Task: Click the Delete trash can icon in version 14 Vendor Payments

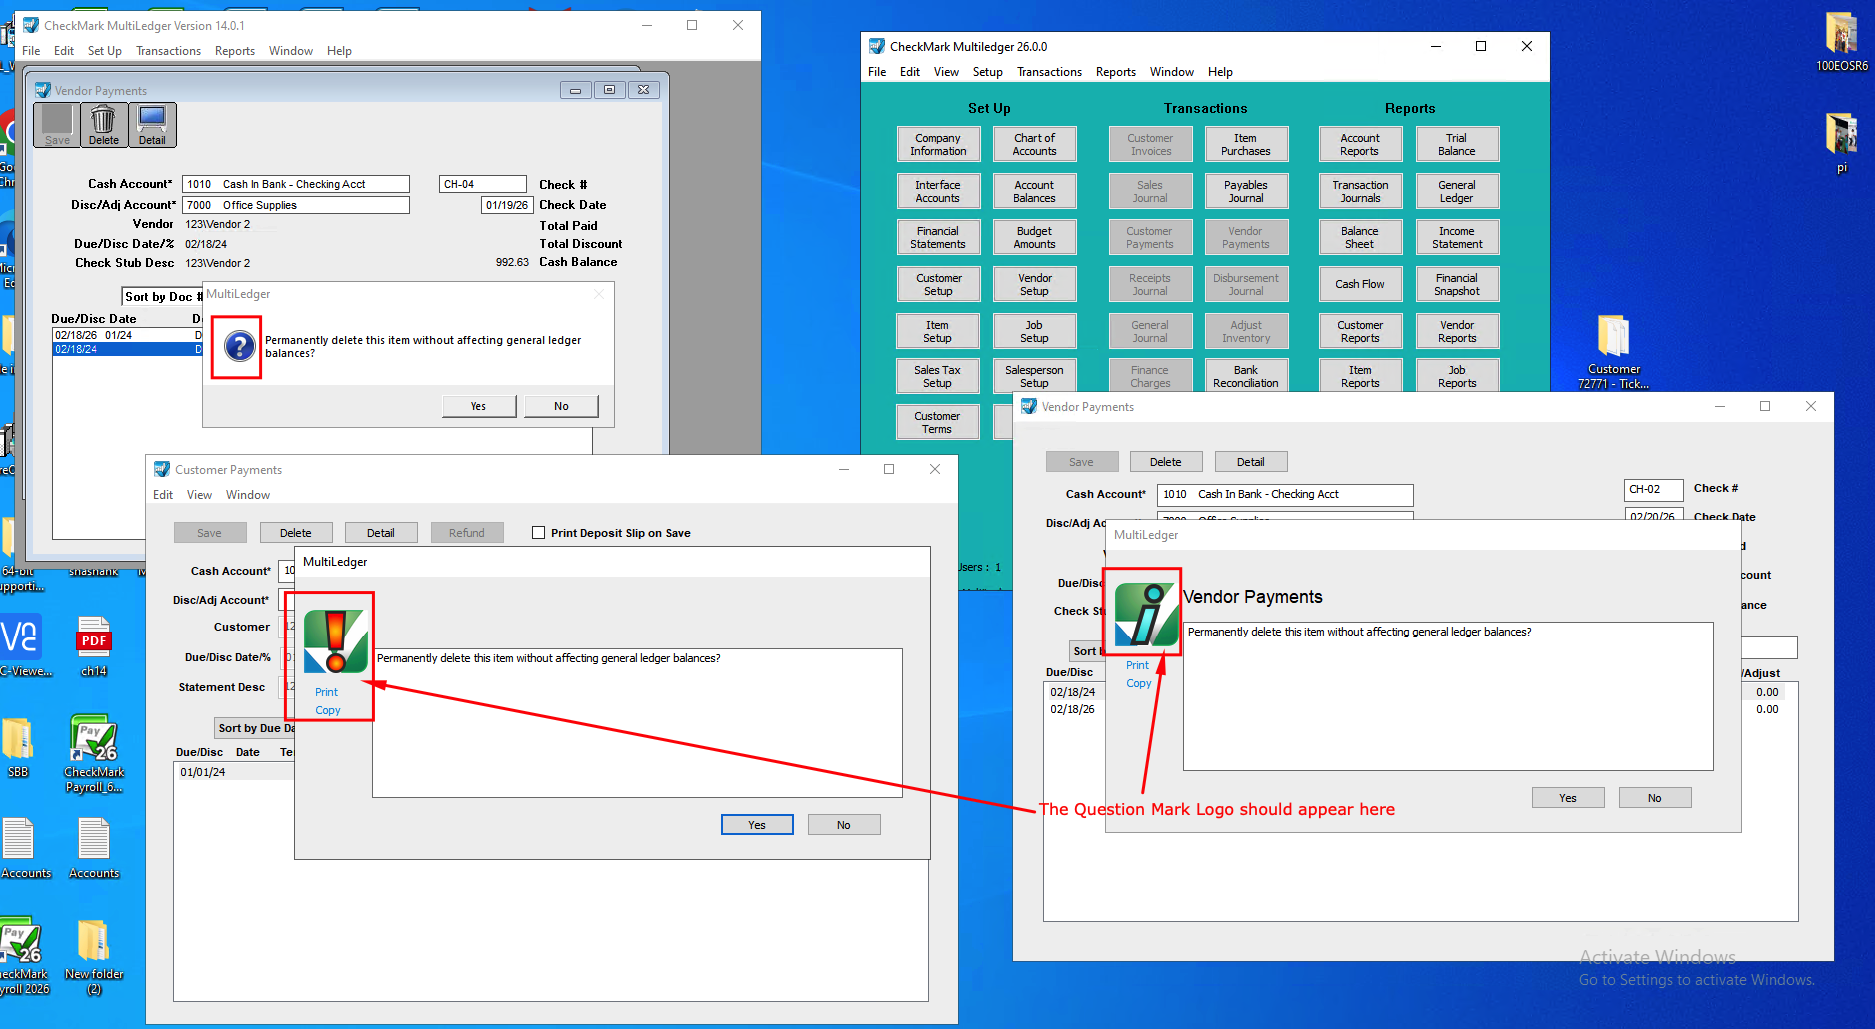Action: tap(103, 125)
